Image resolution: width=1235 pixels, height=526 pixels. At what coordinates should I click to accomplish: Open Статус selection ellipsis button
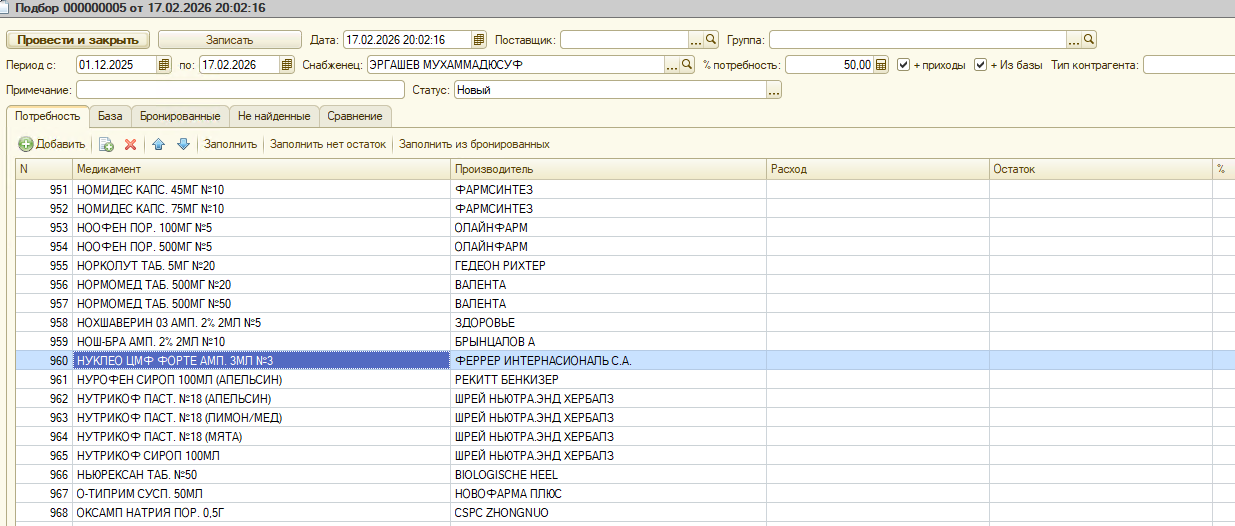click(774, 90)
